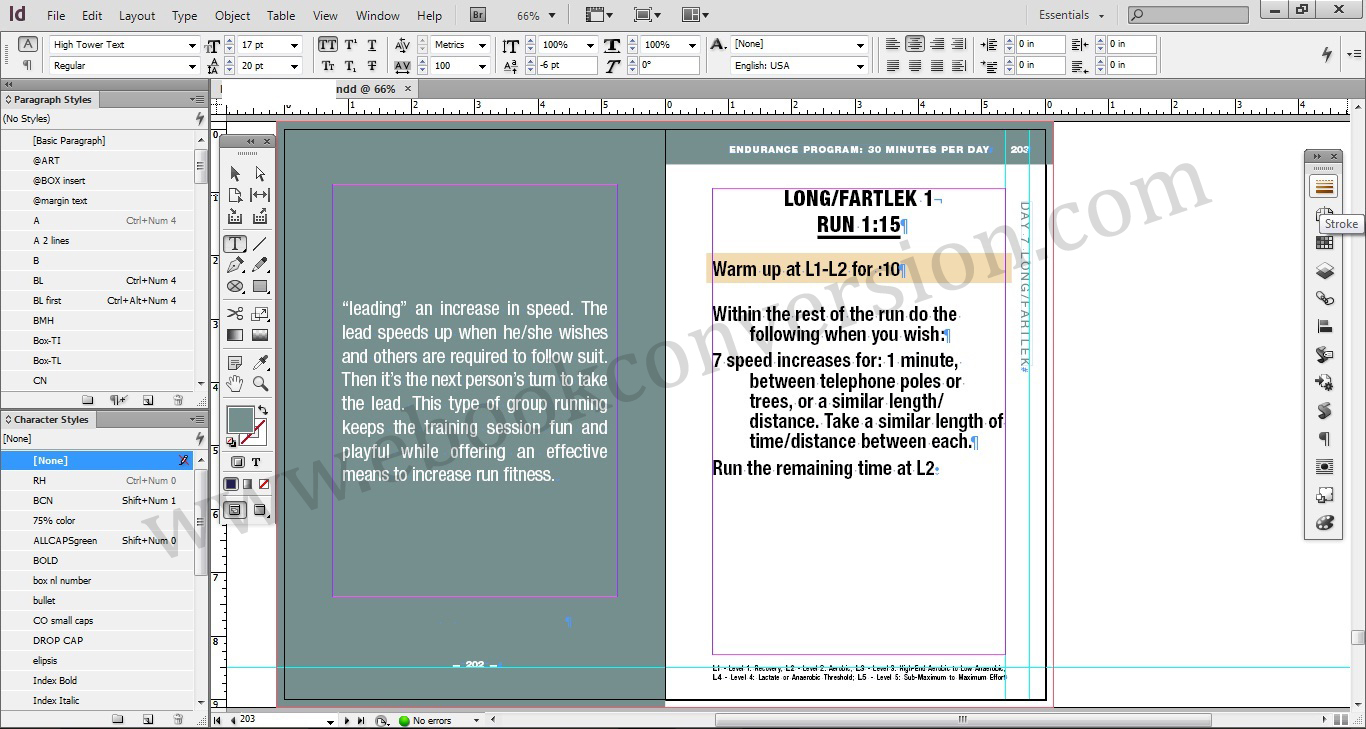Open Bridge from the application bar

coord(478,15)
